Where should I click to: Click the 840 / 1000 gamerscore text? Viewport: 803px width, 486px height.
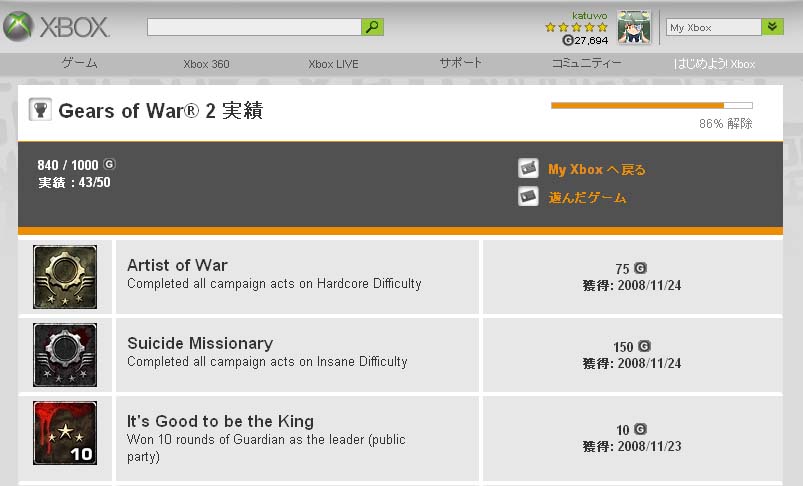point(68,165)
